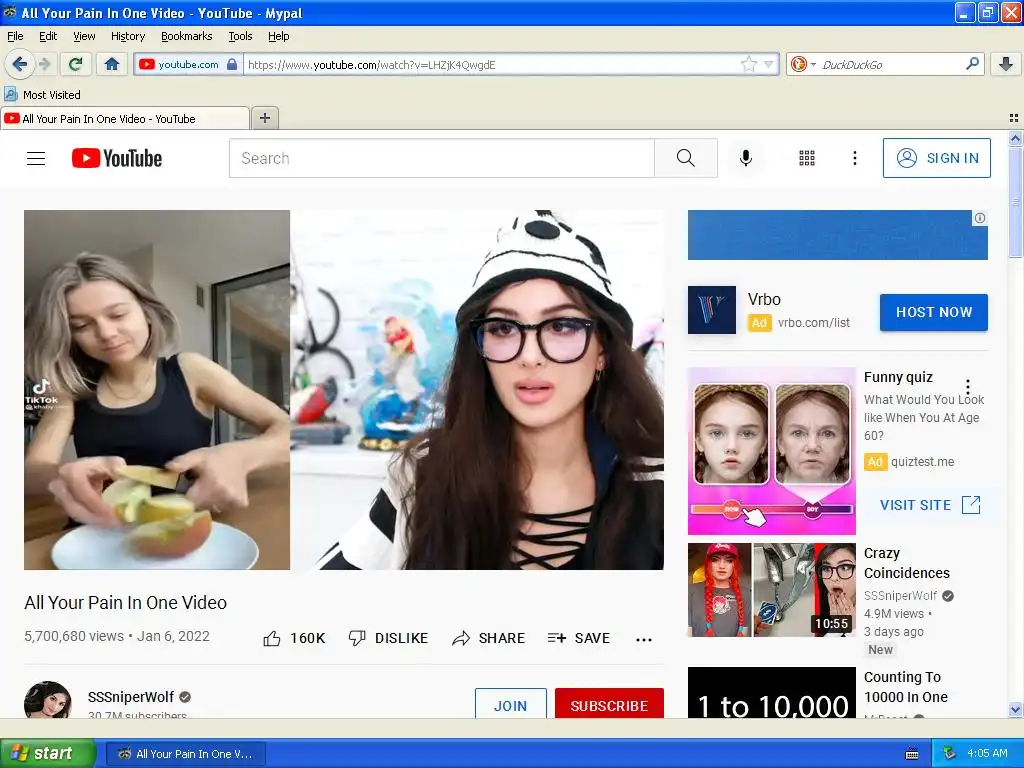Click the padlock site security icon

tap(232, 65)
